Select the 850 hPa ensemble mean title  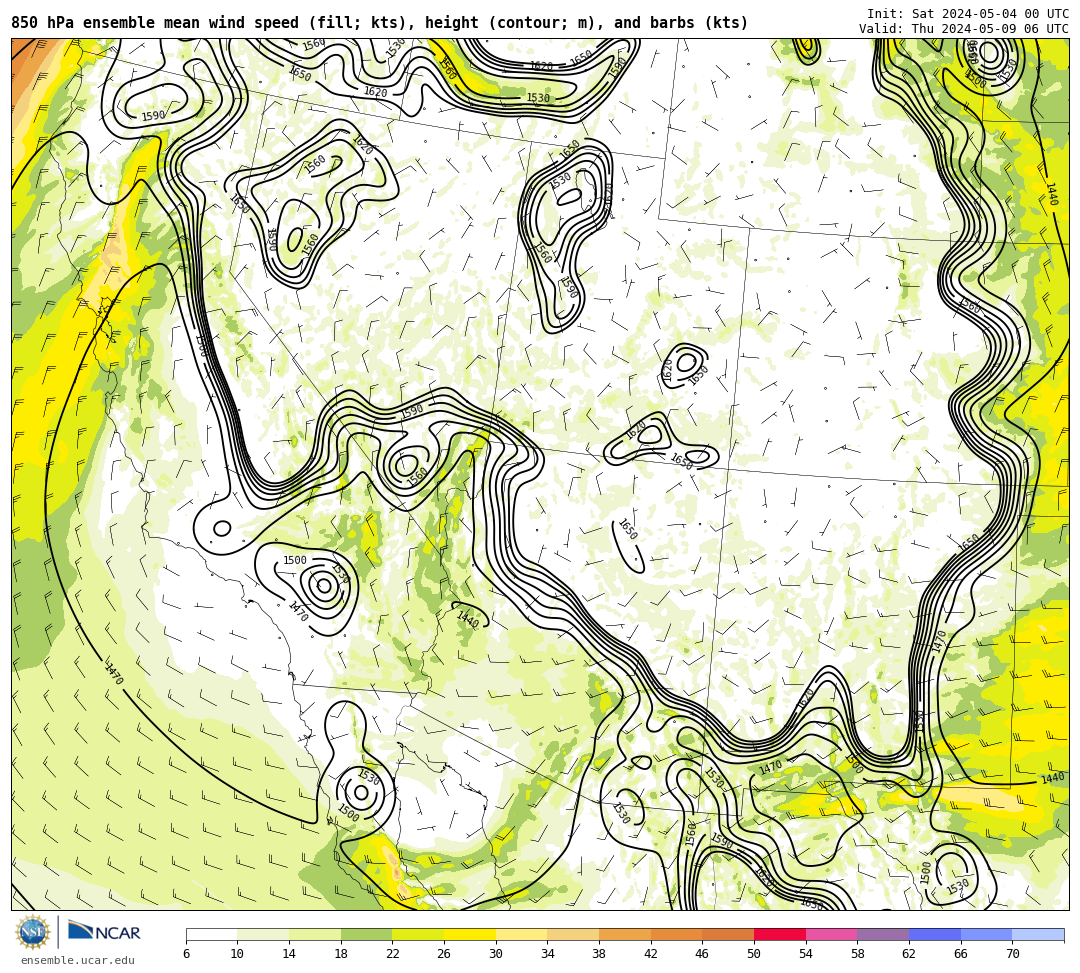tap(380, 23)
